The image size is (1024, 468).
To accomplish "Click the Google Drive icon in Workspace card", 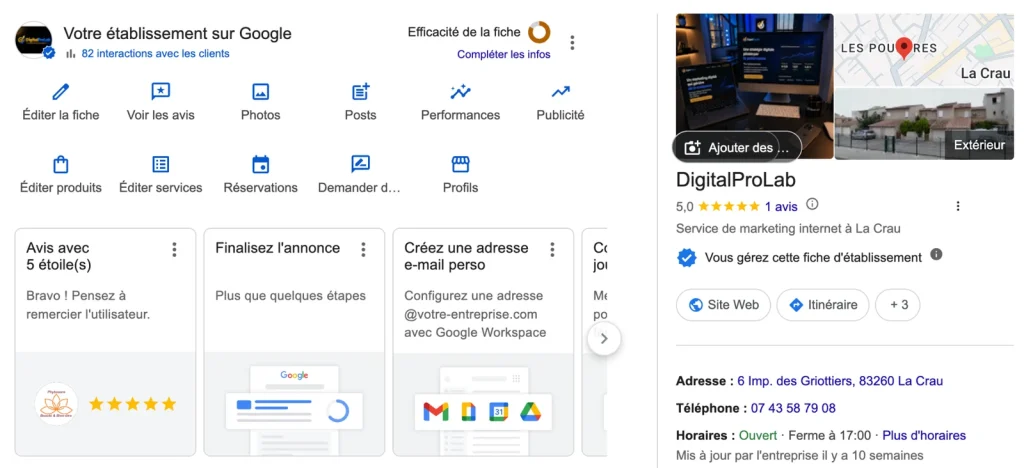I will click(531, 412).
